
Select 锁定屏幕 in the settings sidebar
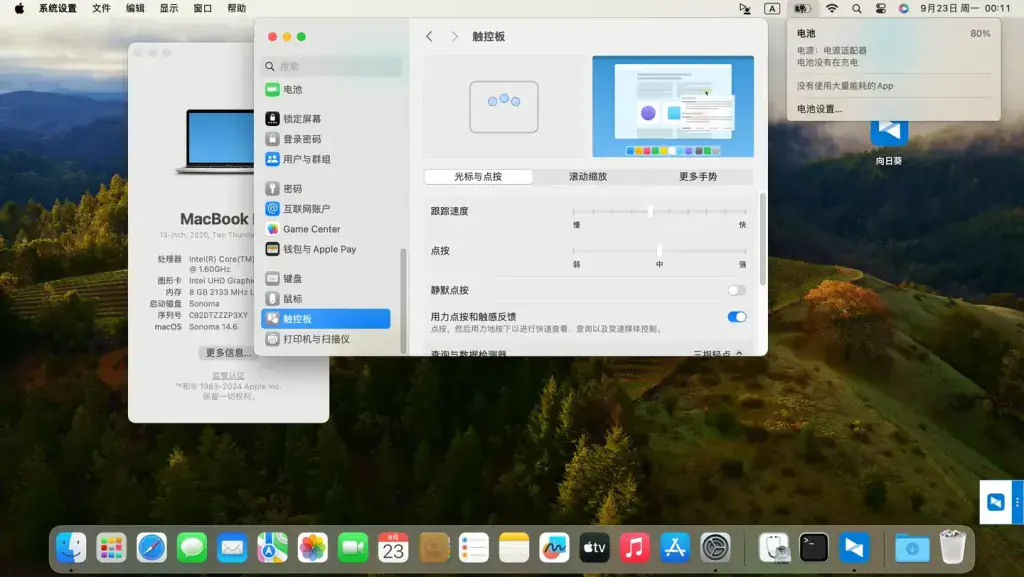point(325,119)
